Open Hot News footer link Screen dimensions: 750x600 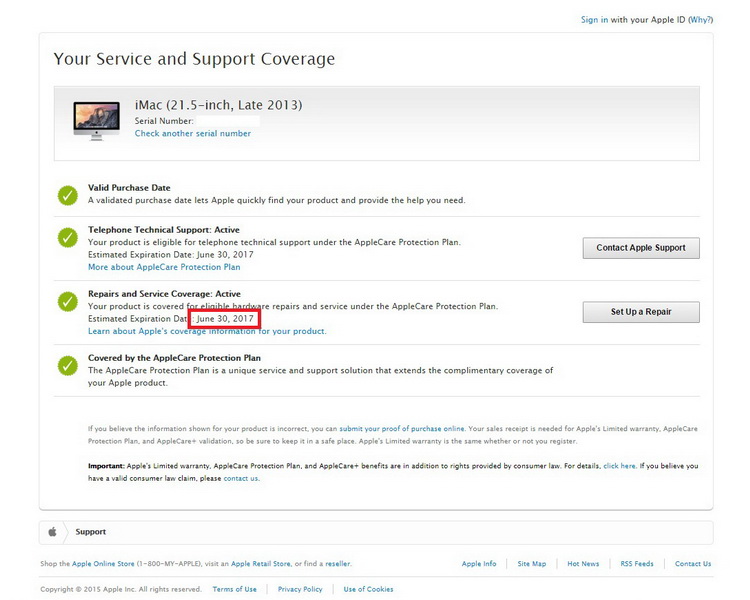click(583, 564)
